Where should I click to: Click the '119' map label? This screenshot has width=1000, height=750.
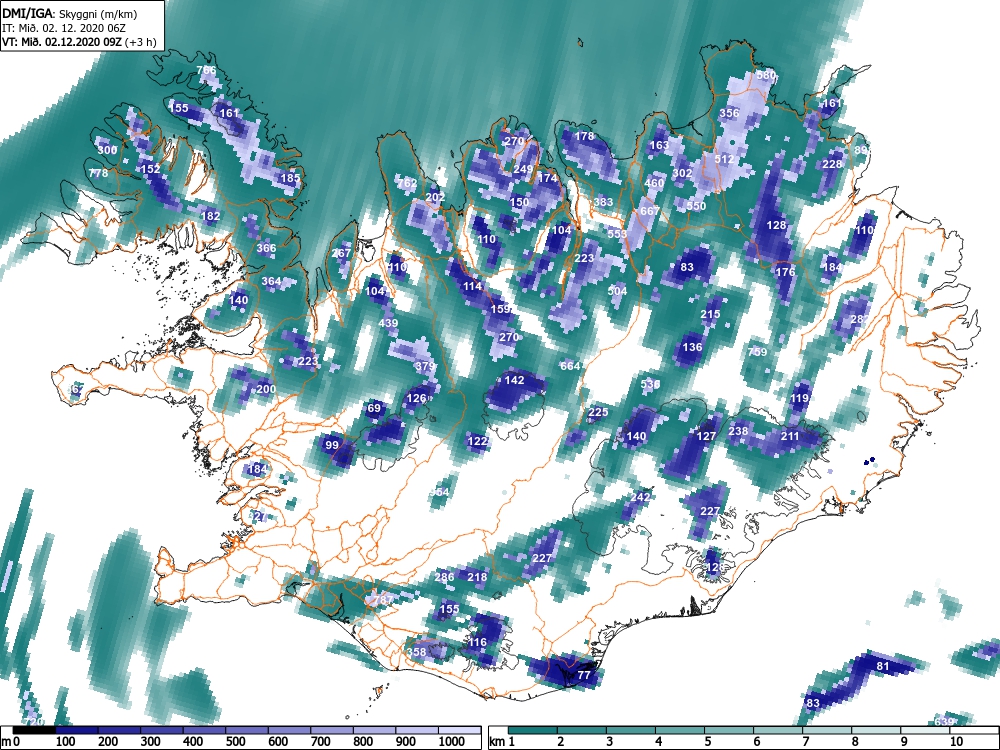click(799, 398)
